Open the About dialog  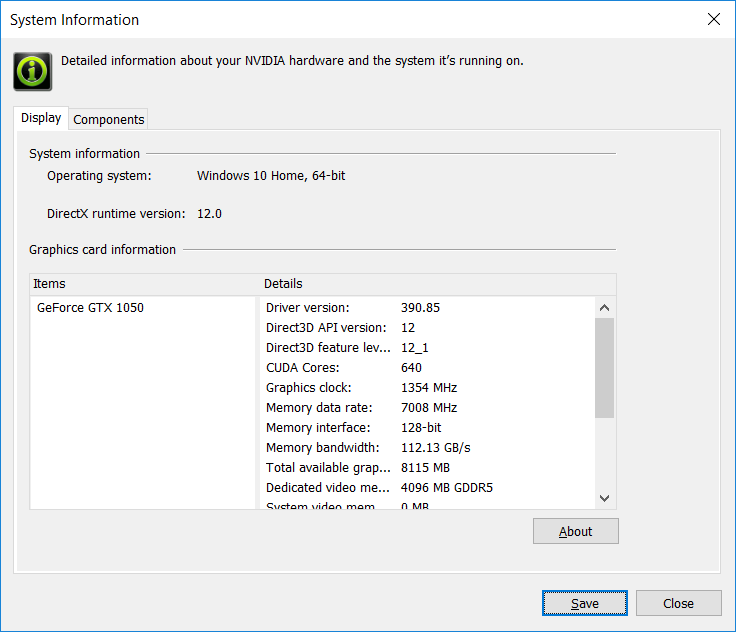click(x=575, y=531)
